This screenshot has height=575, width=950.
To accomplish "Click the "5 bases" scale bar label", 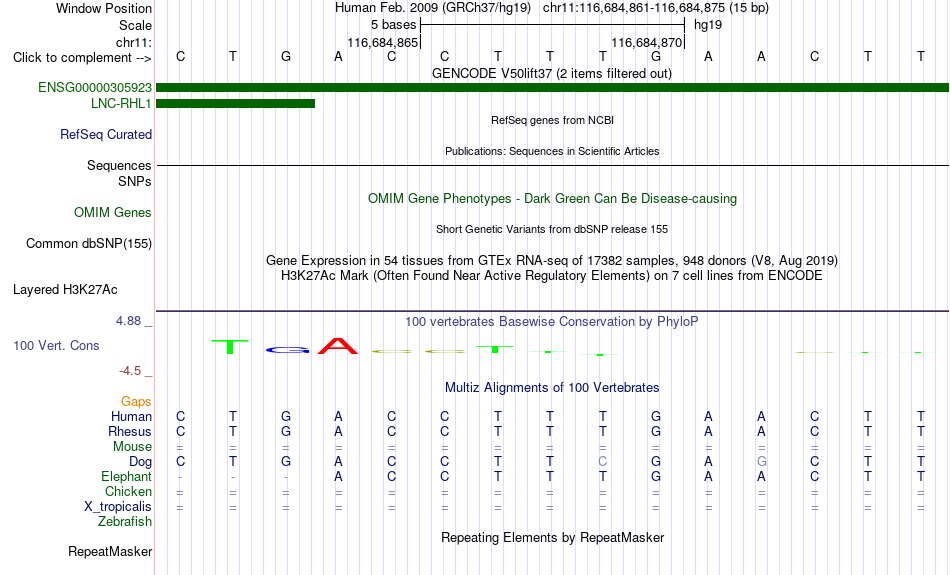I will (x=394, y=25).
